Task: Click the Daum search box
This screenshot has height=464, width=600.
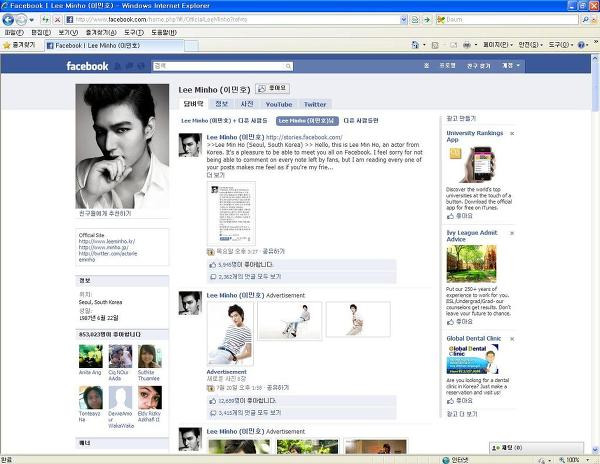Action: (507, 20)
